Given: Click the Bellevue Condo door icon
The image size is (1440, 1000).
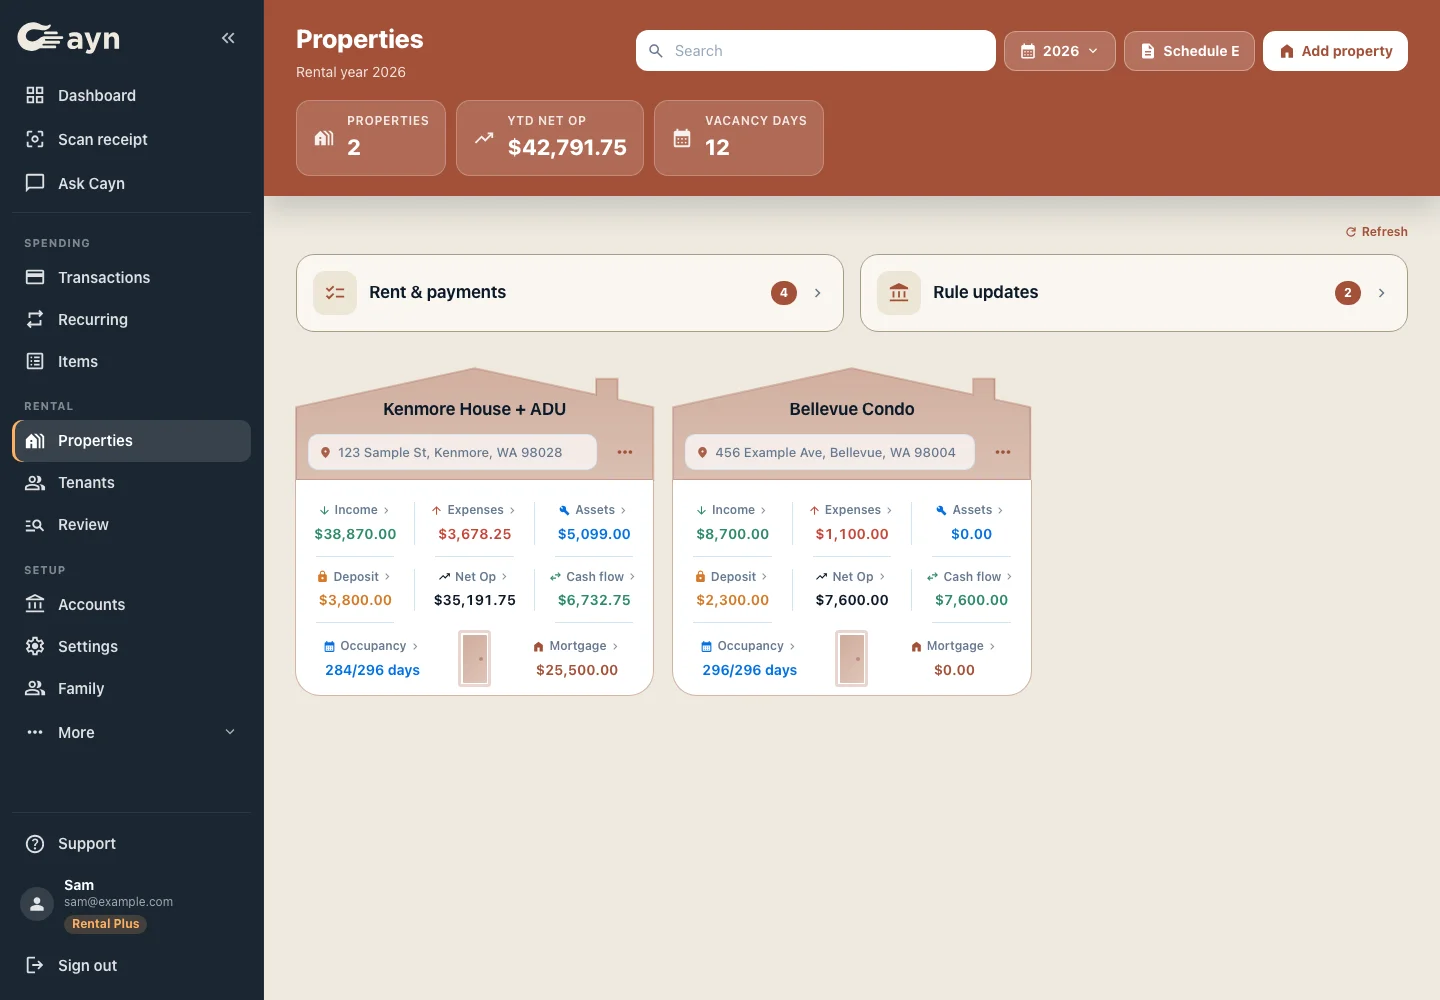Looking at the screenshot, I should [852, 658].
